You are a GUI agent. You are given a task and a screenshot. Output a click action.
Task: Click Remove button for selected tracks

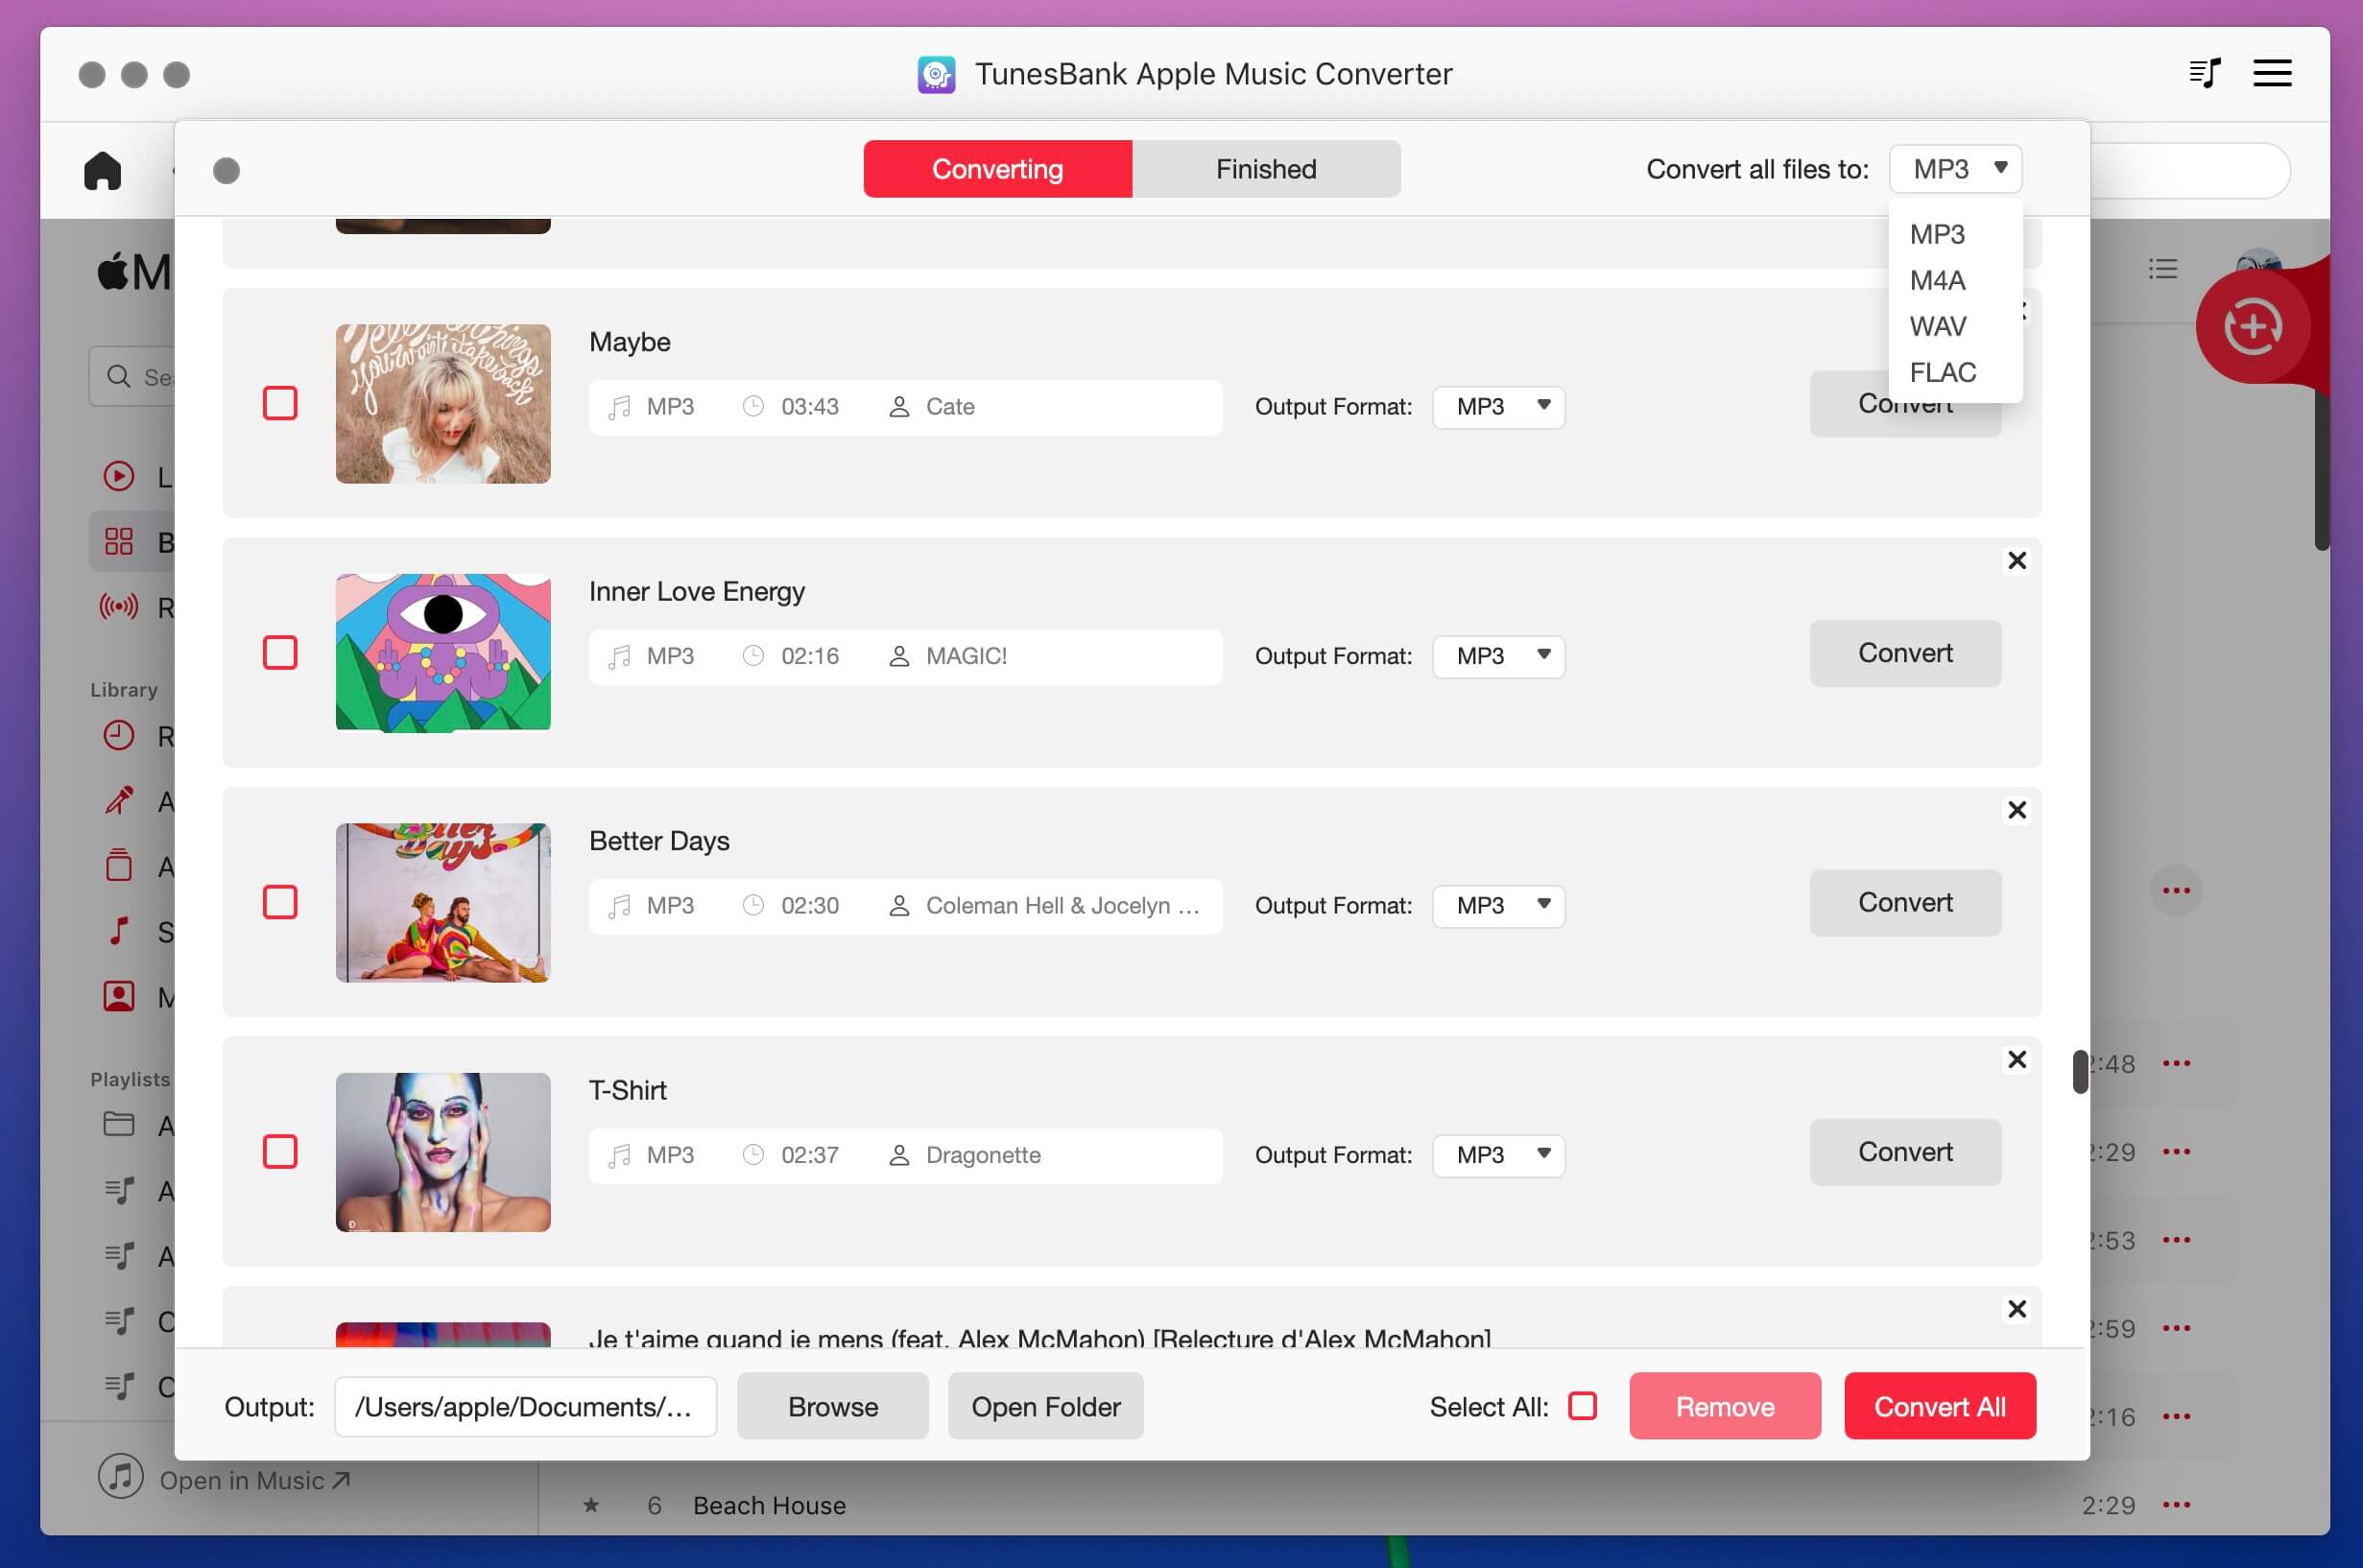coord(1724,1405)
